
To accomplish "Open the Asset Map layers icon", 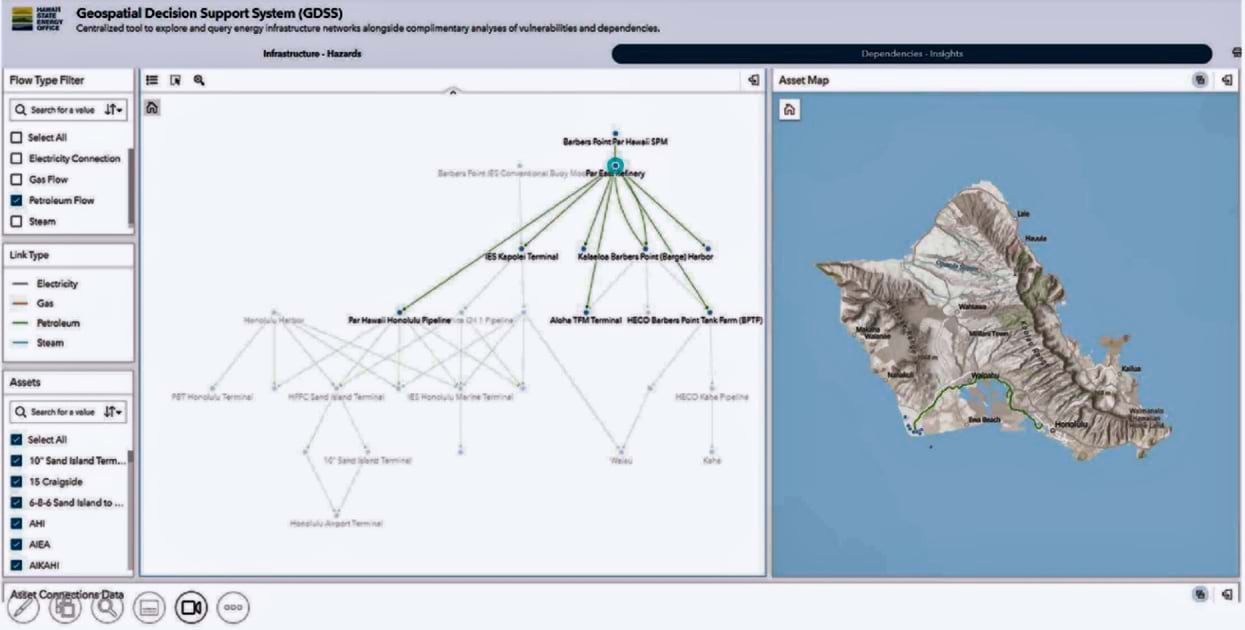I will click(1200, 80).
